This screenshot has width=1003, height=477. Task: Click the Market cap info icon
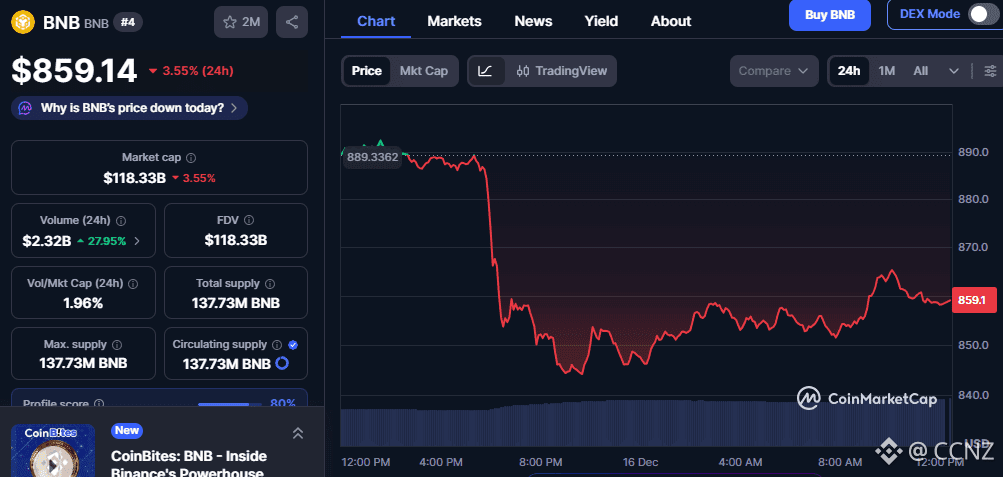pyautogui.click(x=191, y=158)
